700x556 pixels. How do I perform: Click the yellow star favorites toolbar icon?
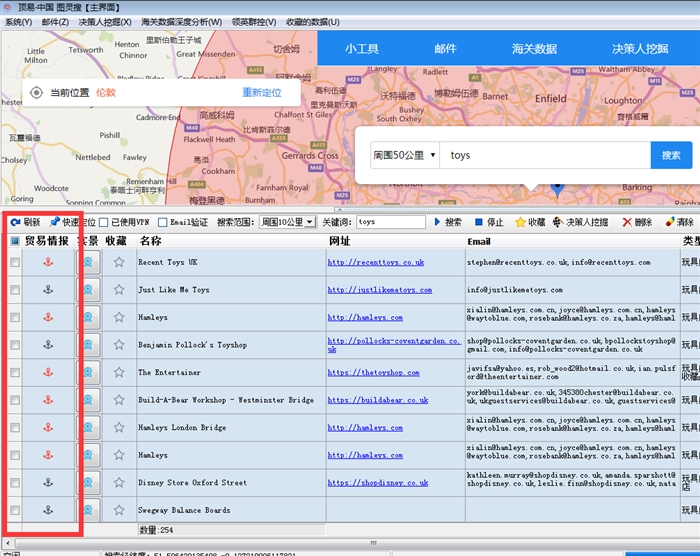[x=520, y=222]
